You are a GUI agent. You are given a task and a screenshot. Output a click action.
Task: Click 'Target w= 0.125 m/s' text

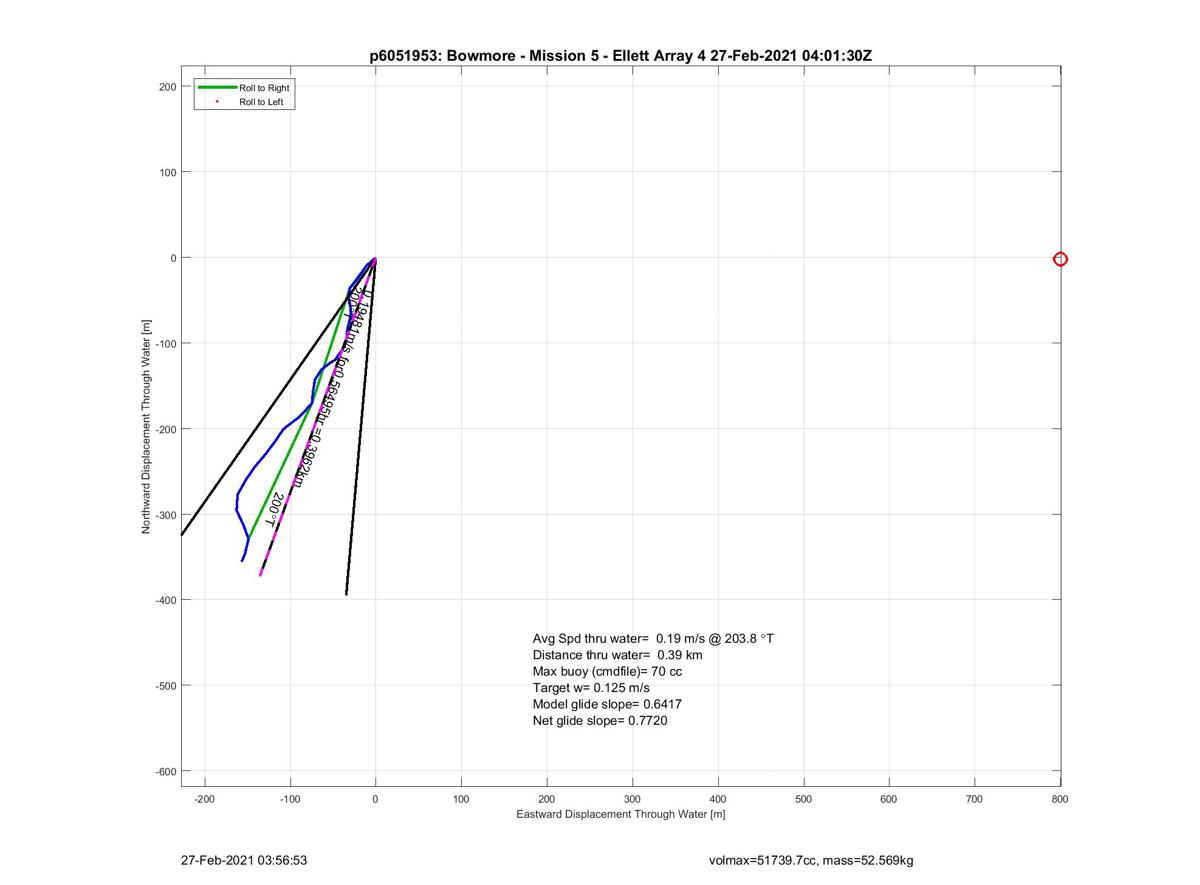coord(591,688)
